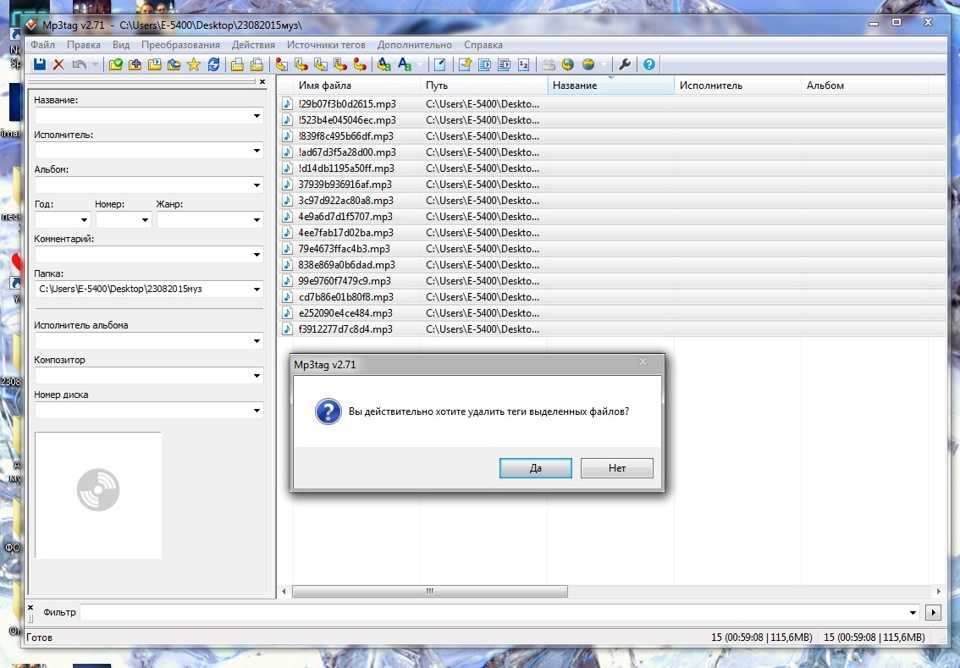Click the red X Remove tag icon
The width and height of the screenshot is (960, 668).
point(58,64)
